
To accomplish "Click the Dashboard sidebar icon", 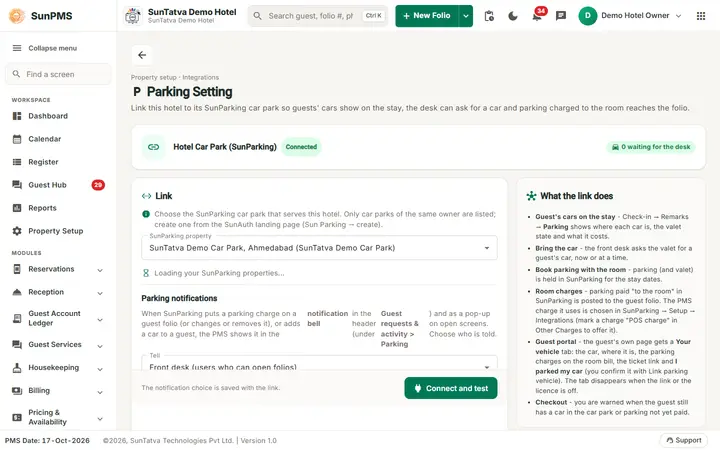I will 17,116.
